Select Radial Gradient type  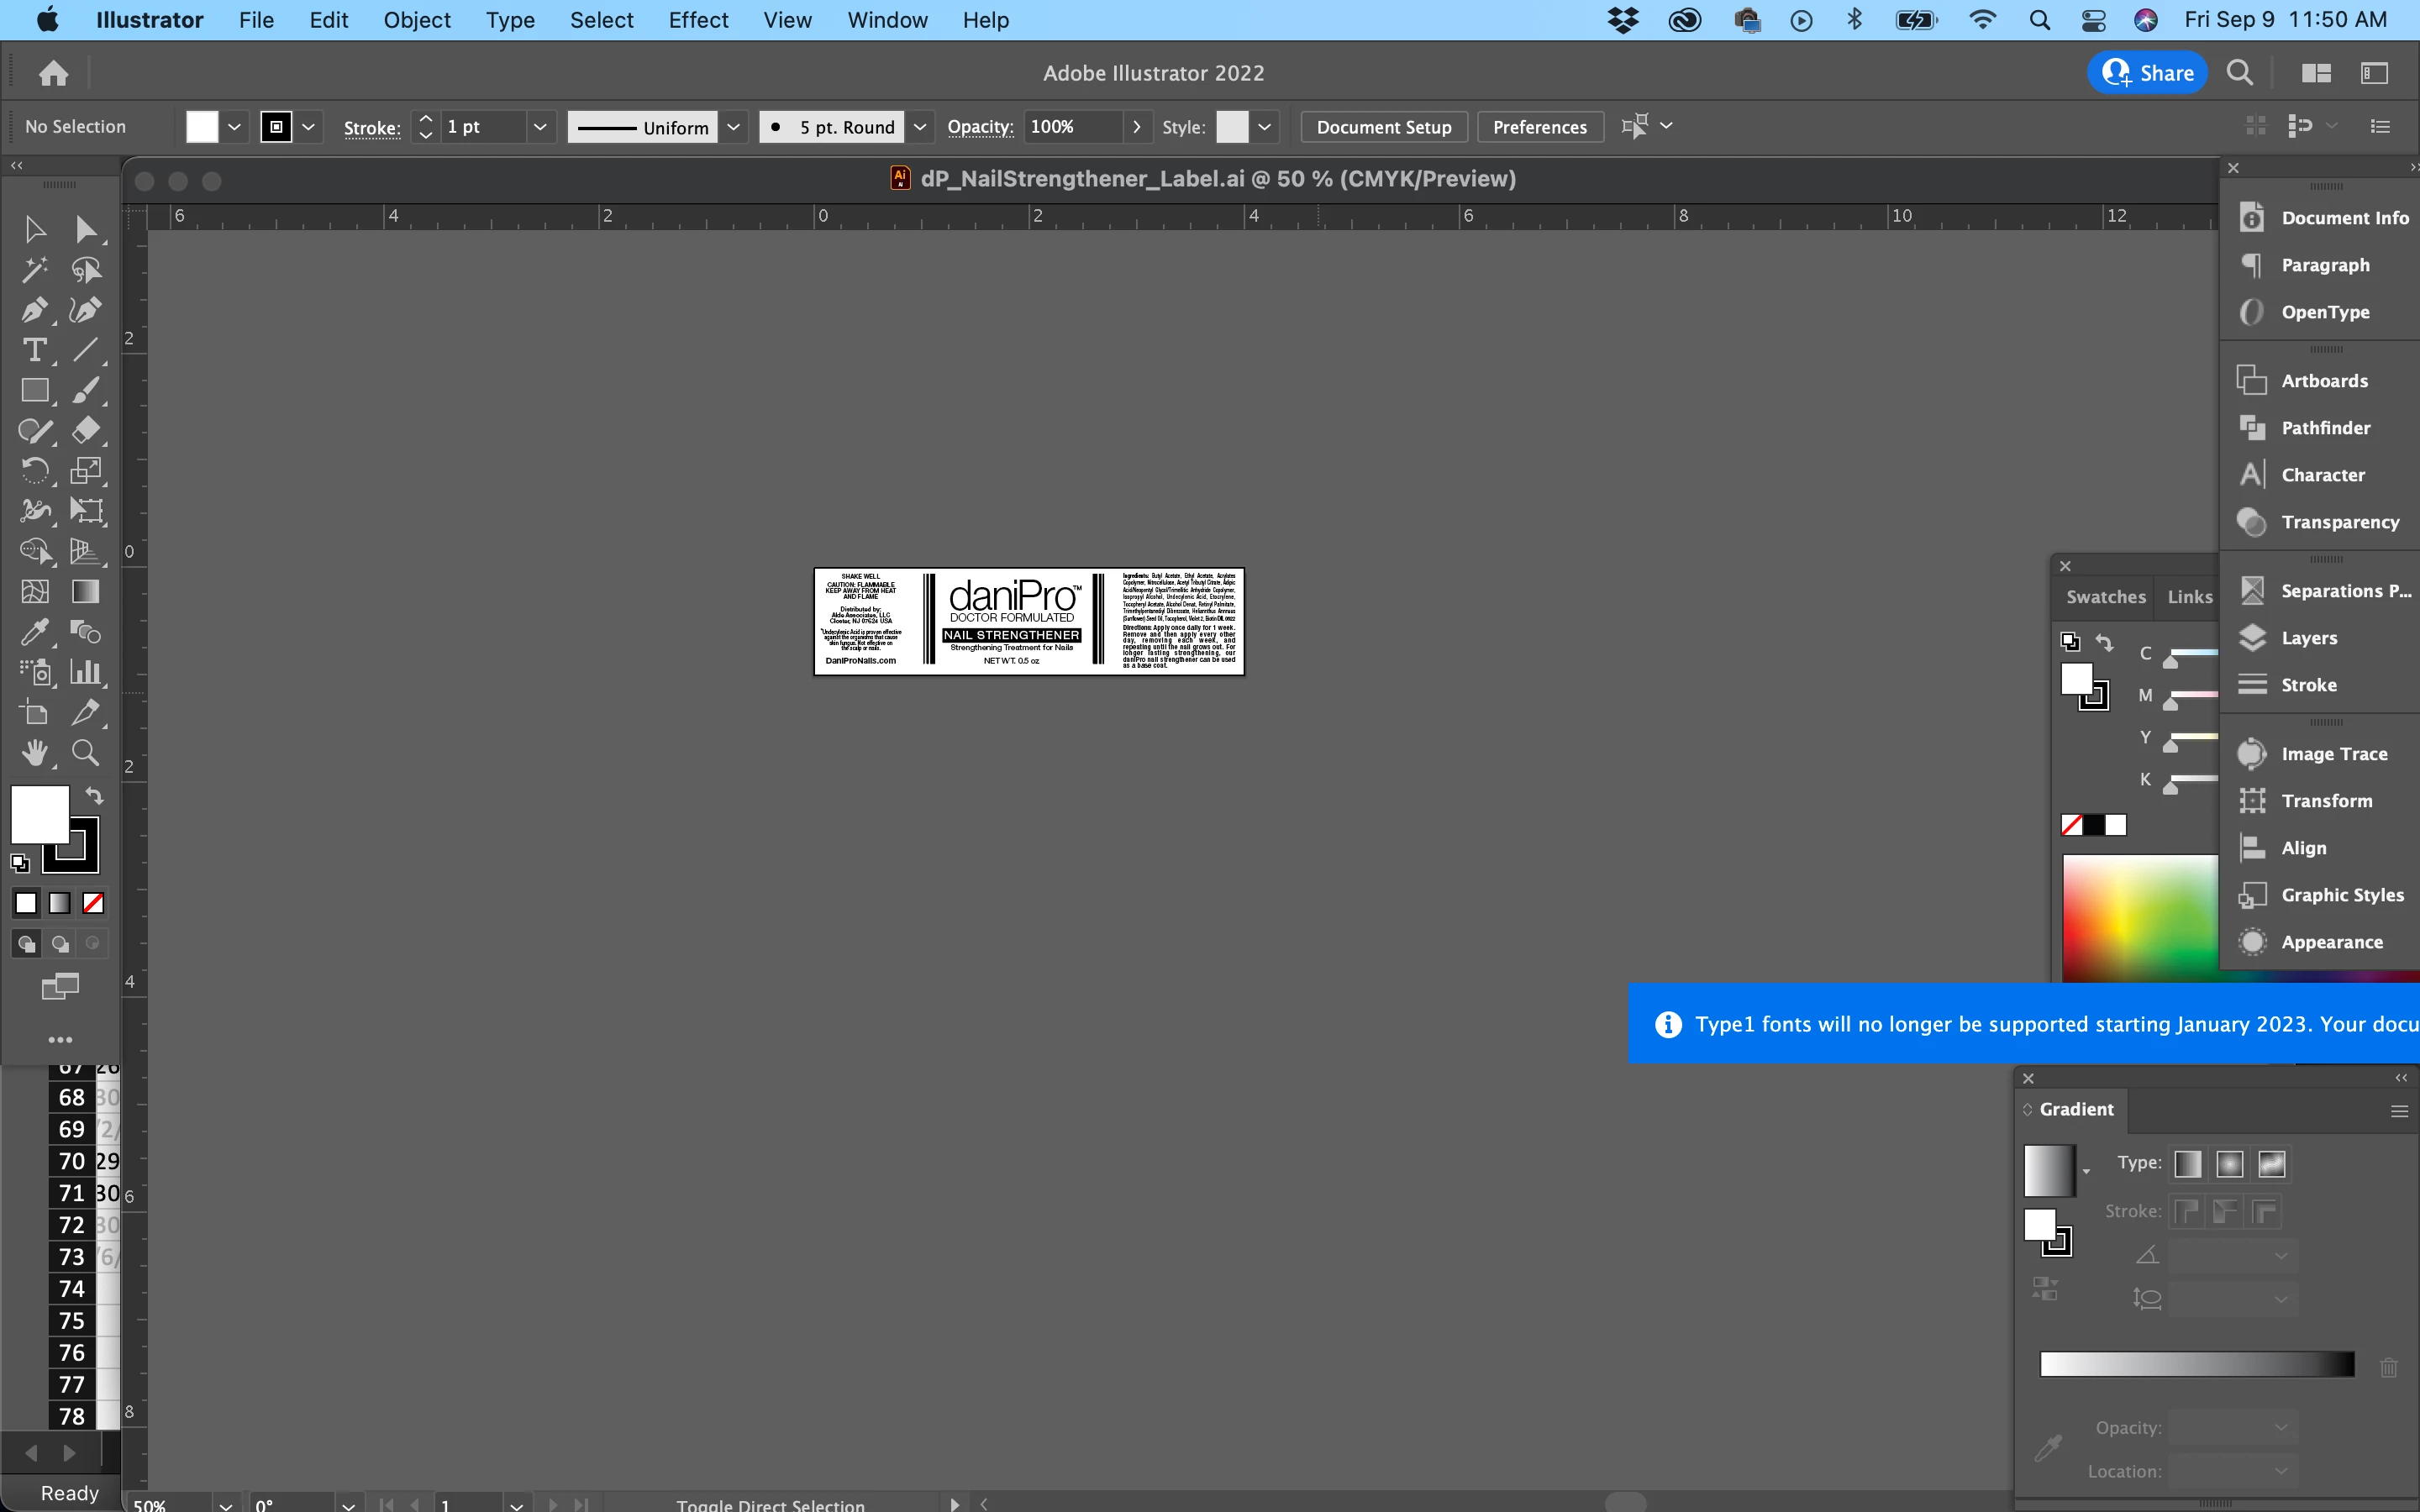pos(2229,1164)
